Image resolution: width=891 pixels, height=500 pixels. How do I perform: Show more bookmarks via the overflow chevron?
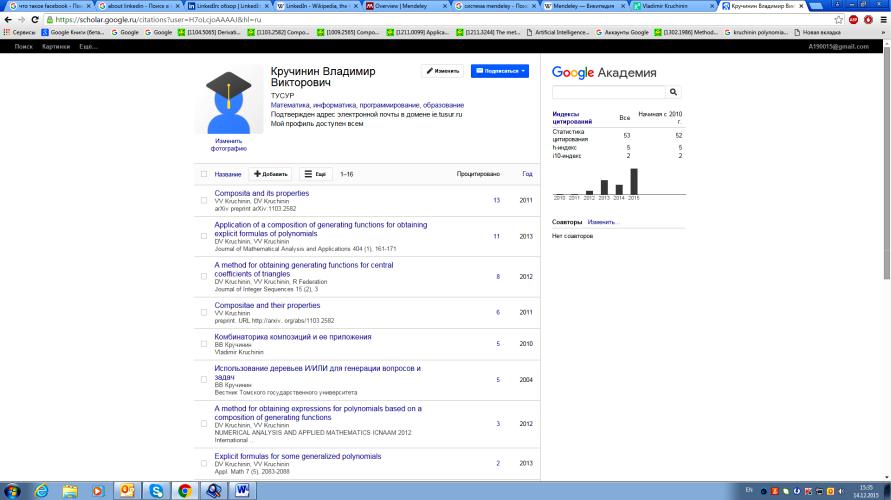click(x=883, y=32)
